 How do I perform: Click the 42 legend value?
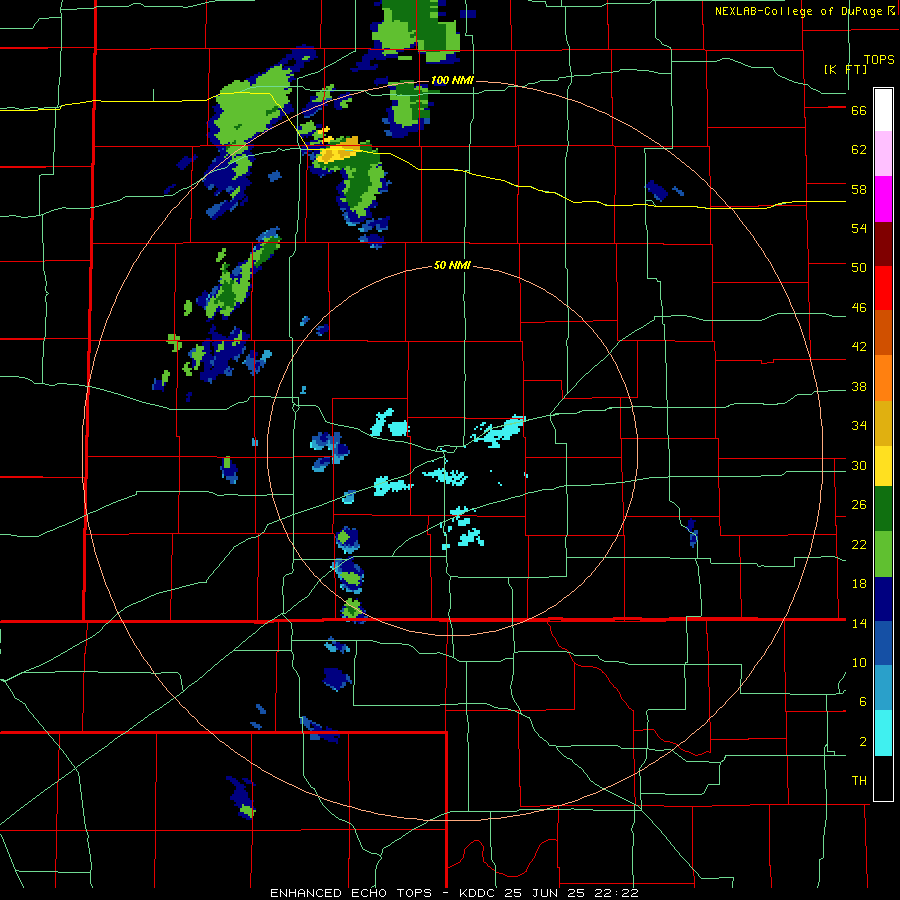[859, 347]
